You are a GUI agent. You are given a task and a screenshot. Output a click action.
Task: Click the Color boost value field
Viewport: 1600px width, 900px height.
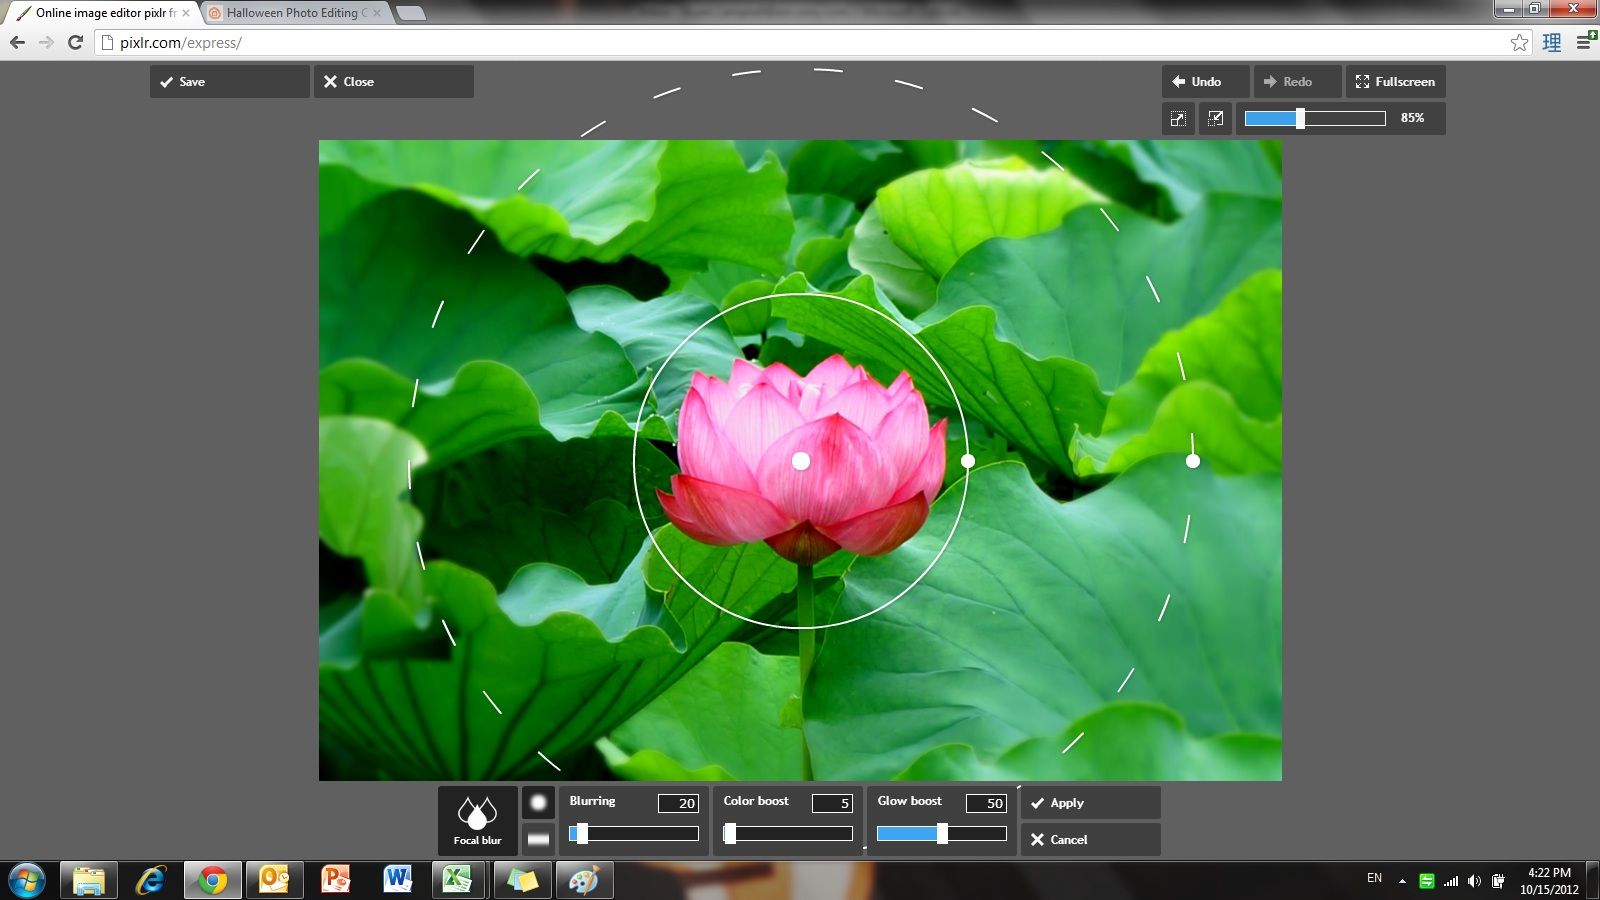pyautogui.click(x=832, y=803)
